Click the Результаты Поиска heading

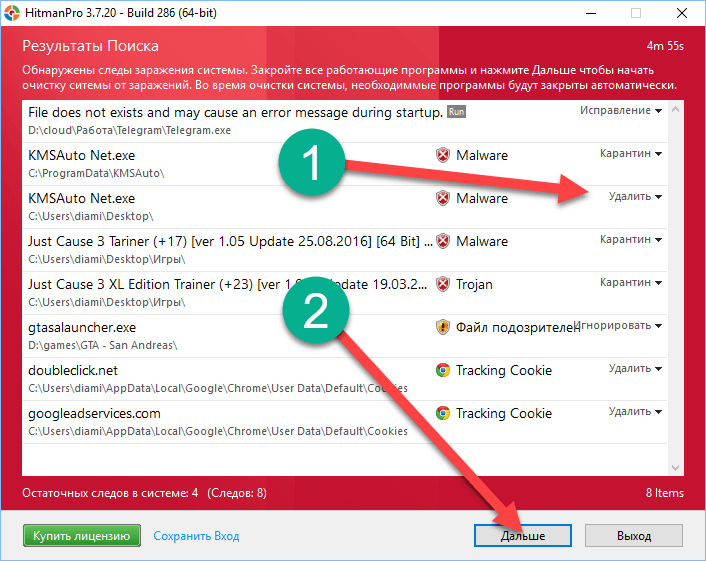point(91,46)
